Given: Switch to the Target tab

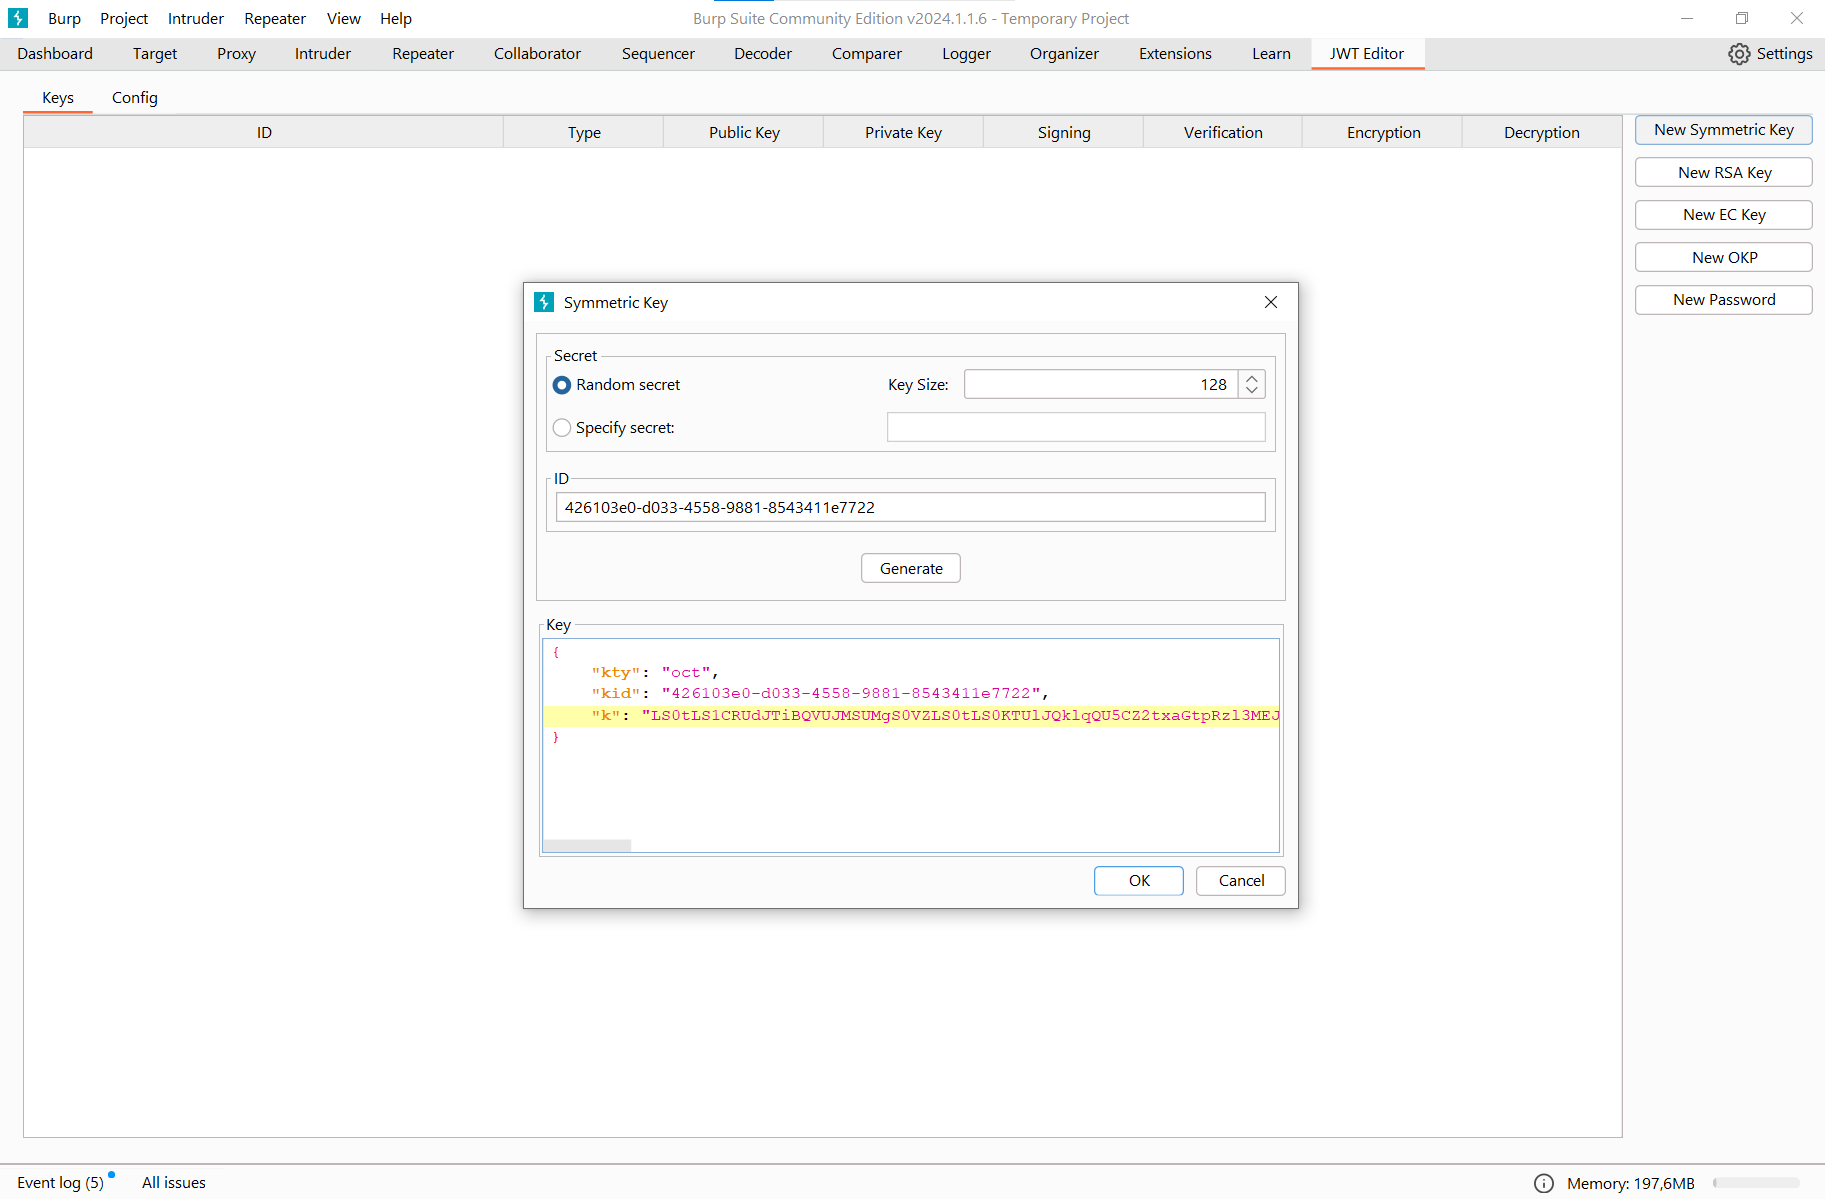Looking at the screenshot, I should click(155, 54).
